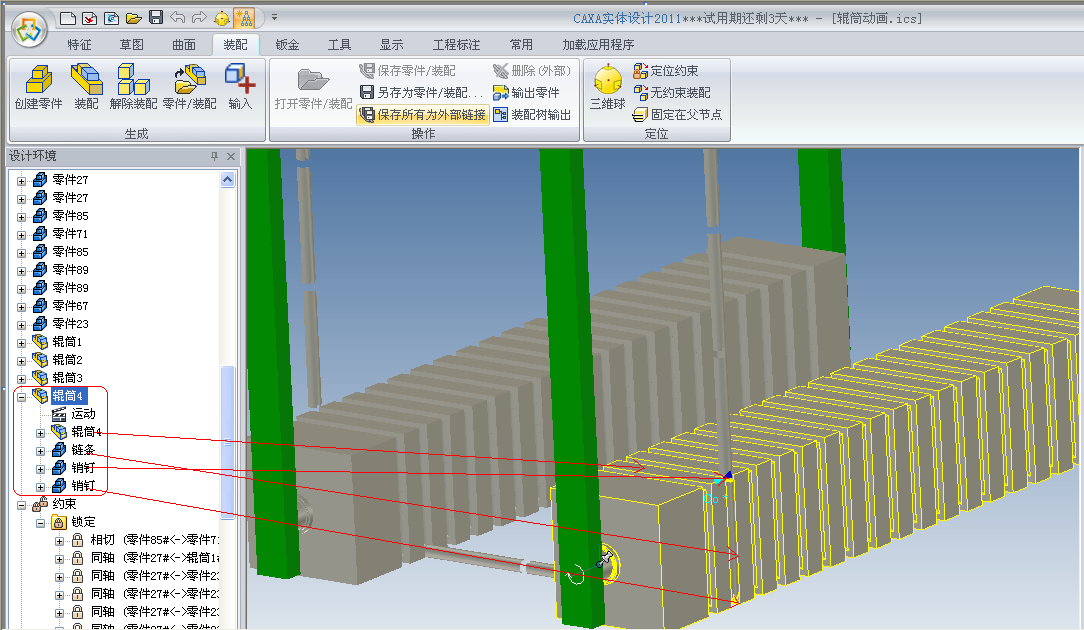Open the quick access toolbar customize dropdown
This screenshot has width=1084, height=630.
[x=274, y=17]
